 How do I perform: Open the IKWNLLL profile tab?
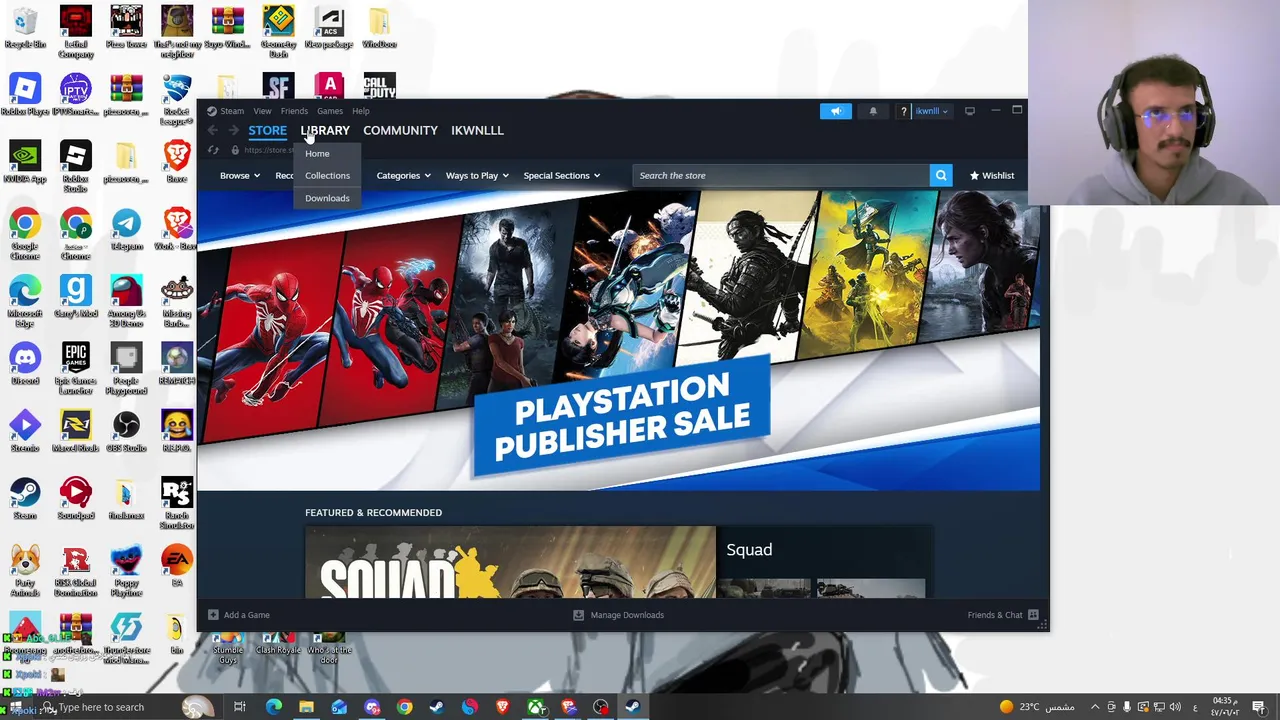coord(477,130)
